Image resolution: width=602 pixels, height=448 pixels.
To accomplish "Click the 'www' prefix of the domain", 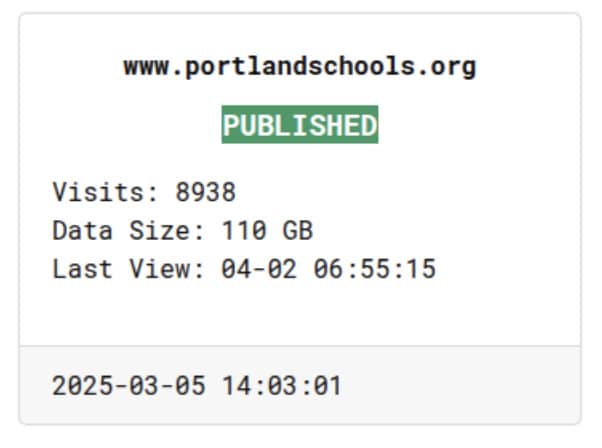I will tap(146, 67).
